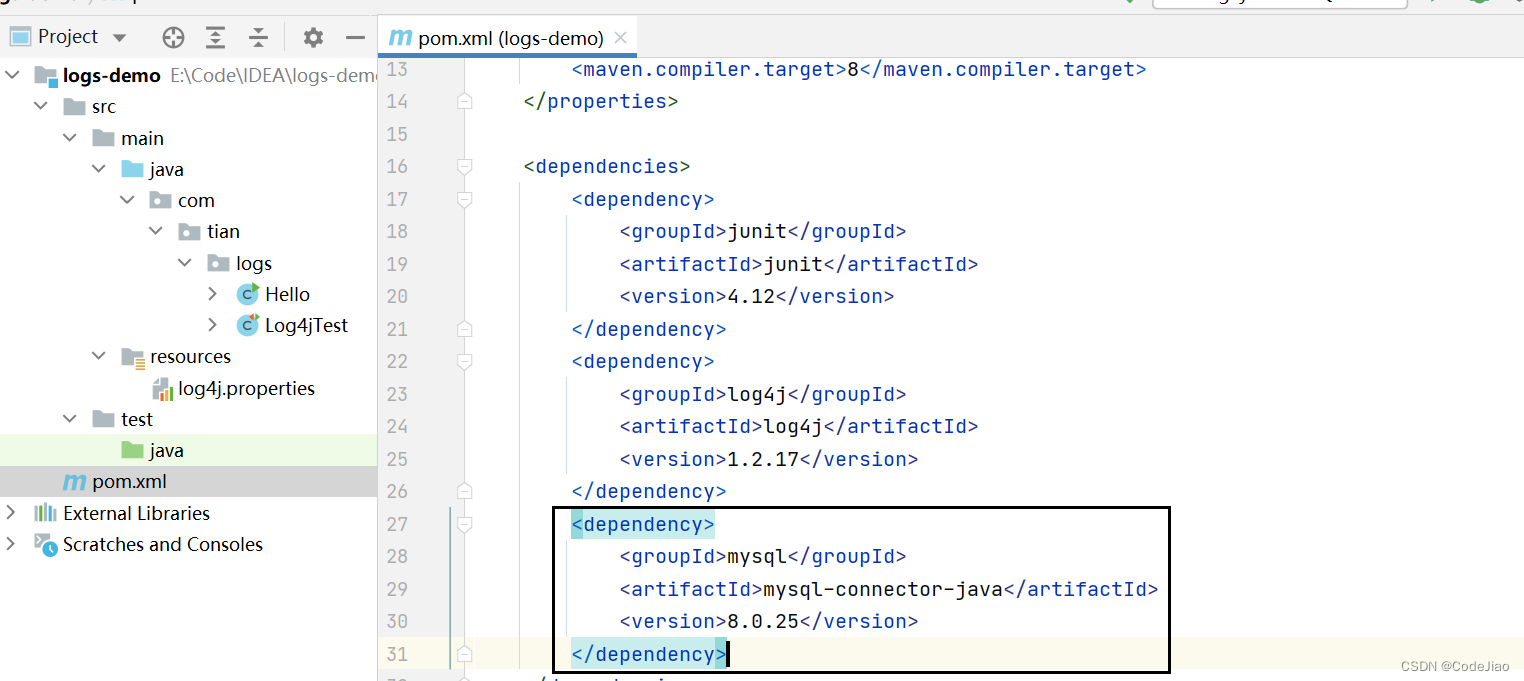Click the Hello class icon
This screenshot has width=1524, height=681.
coord(248,294)
